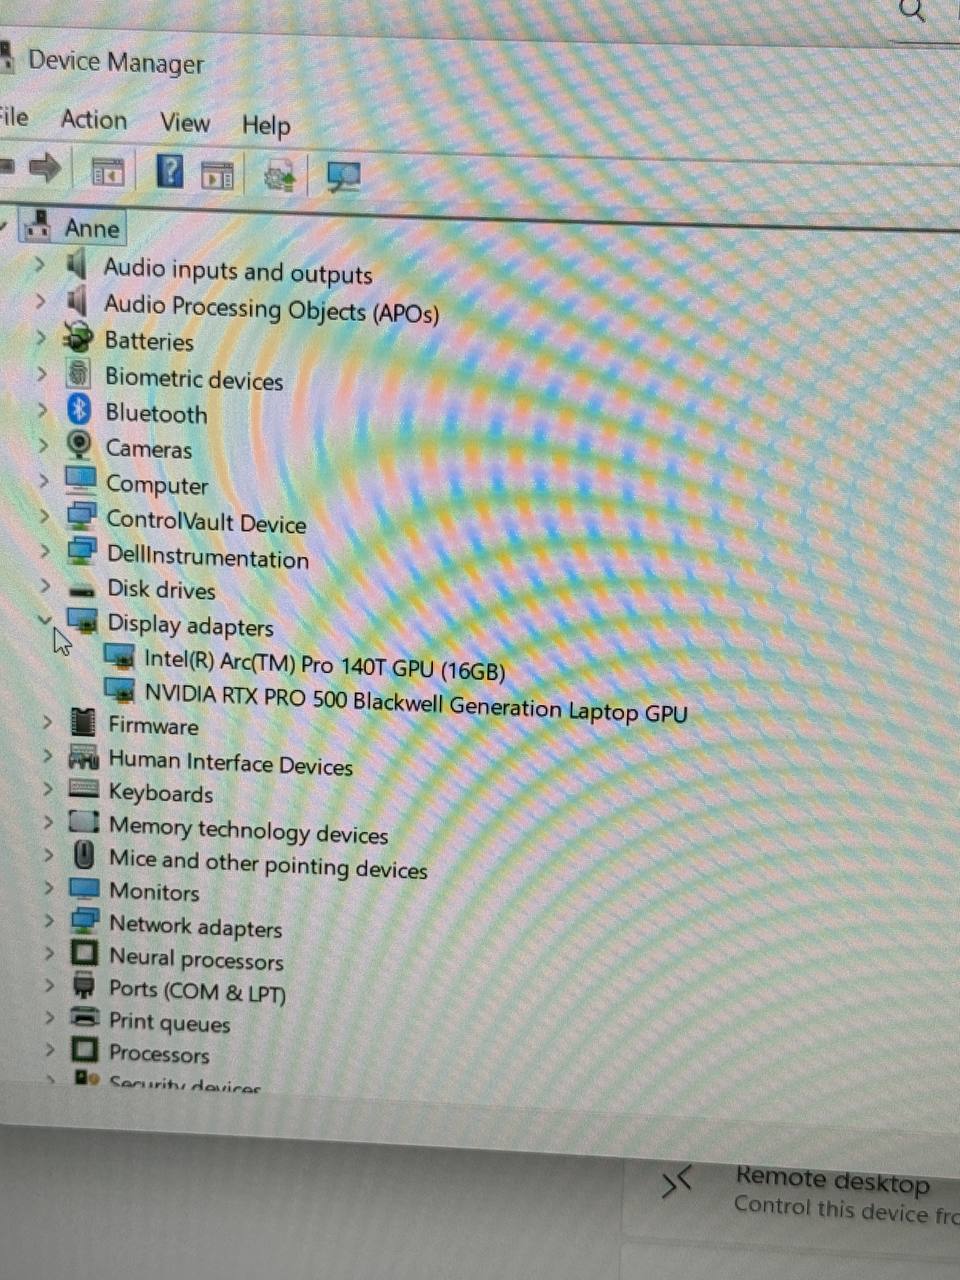Image resolution: width=960 pixels, height=1280 pixels.
Task: Click the Scan for hardware changes icon
Action: pyautogui.click(x=344, y=178)
